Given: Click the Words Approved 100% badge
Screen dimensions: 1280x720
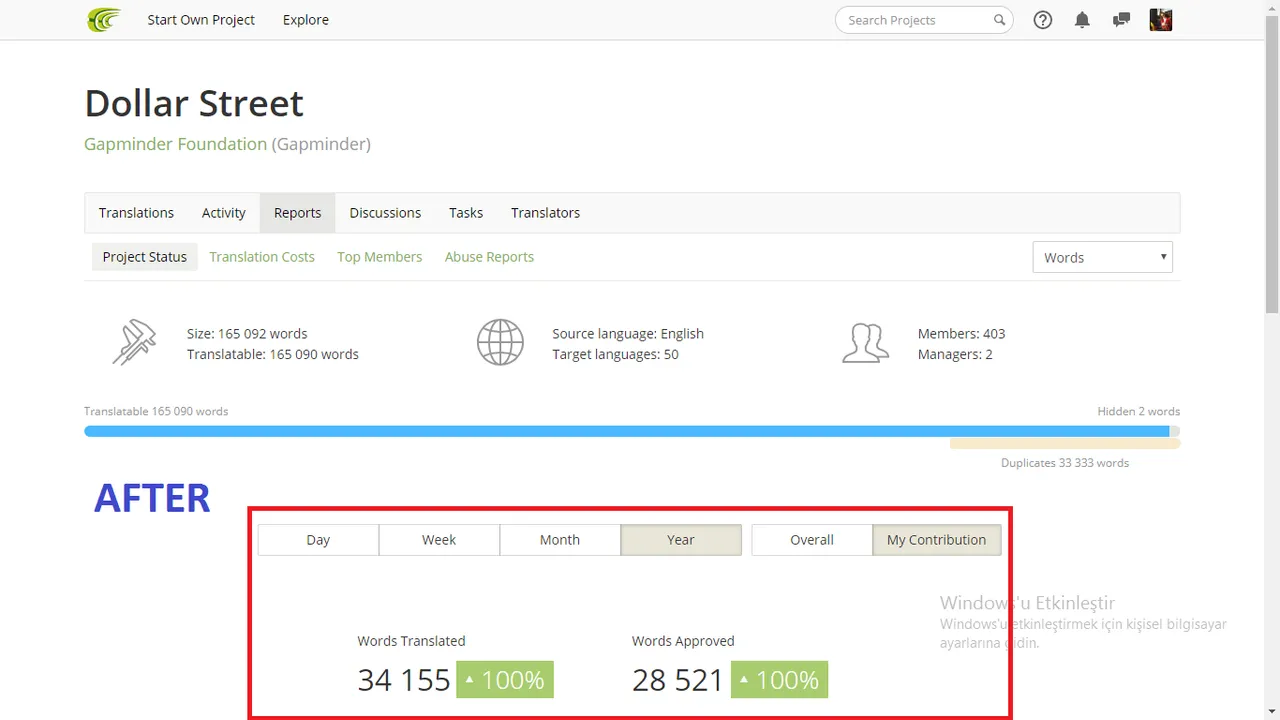Looking at the screenshot, I should tap(779, 680).
